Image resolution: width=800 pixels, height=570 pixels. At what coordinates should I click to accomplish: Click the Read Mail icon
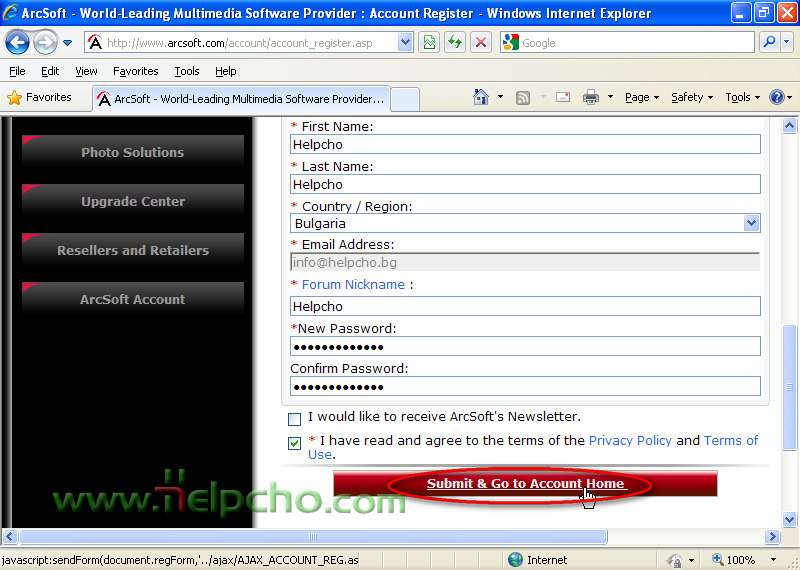tap(563, 97)
